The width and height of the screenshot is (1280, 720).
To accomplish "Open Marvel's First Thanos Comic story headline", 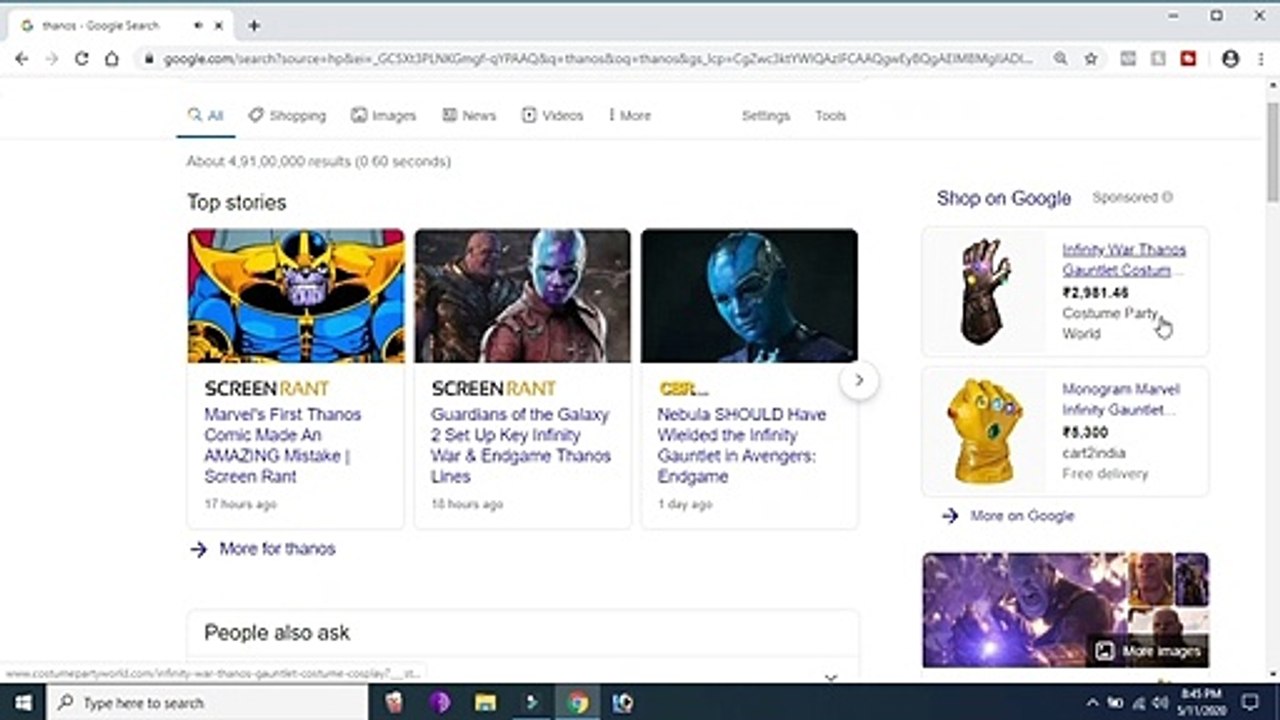I will (283, 445).
